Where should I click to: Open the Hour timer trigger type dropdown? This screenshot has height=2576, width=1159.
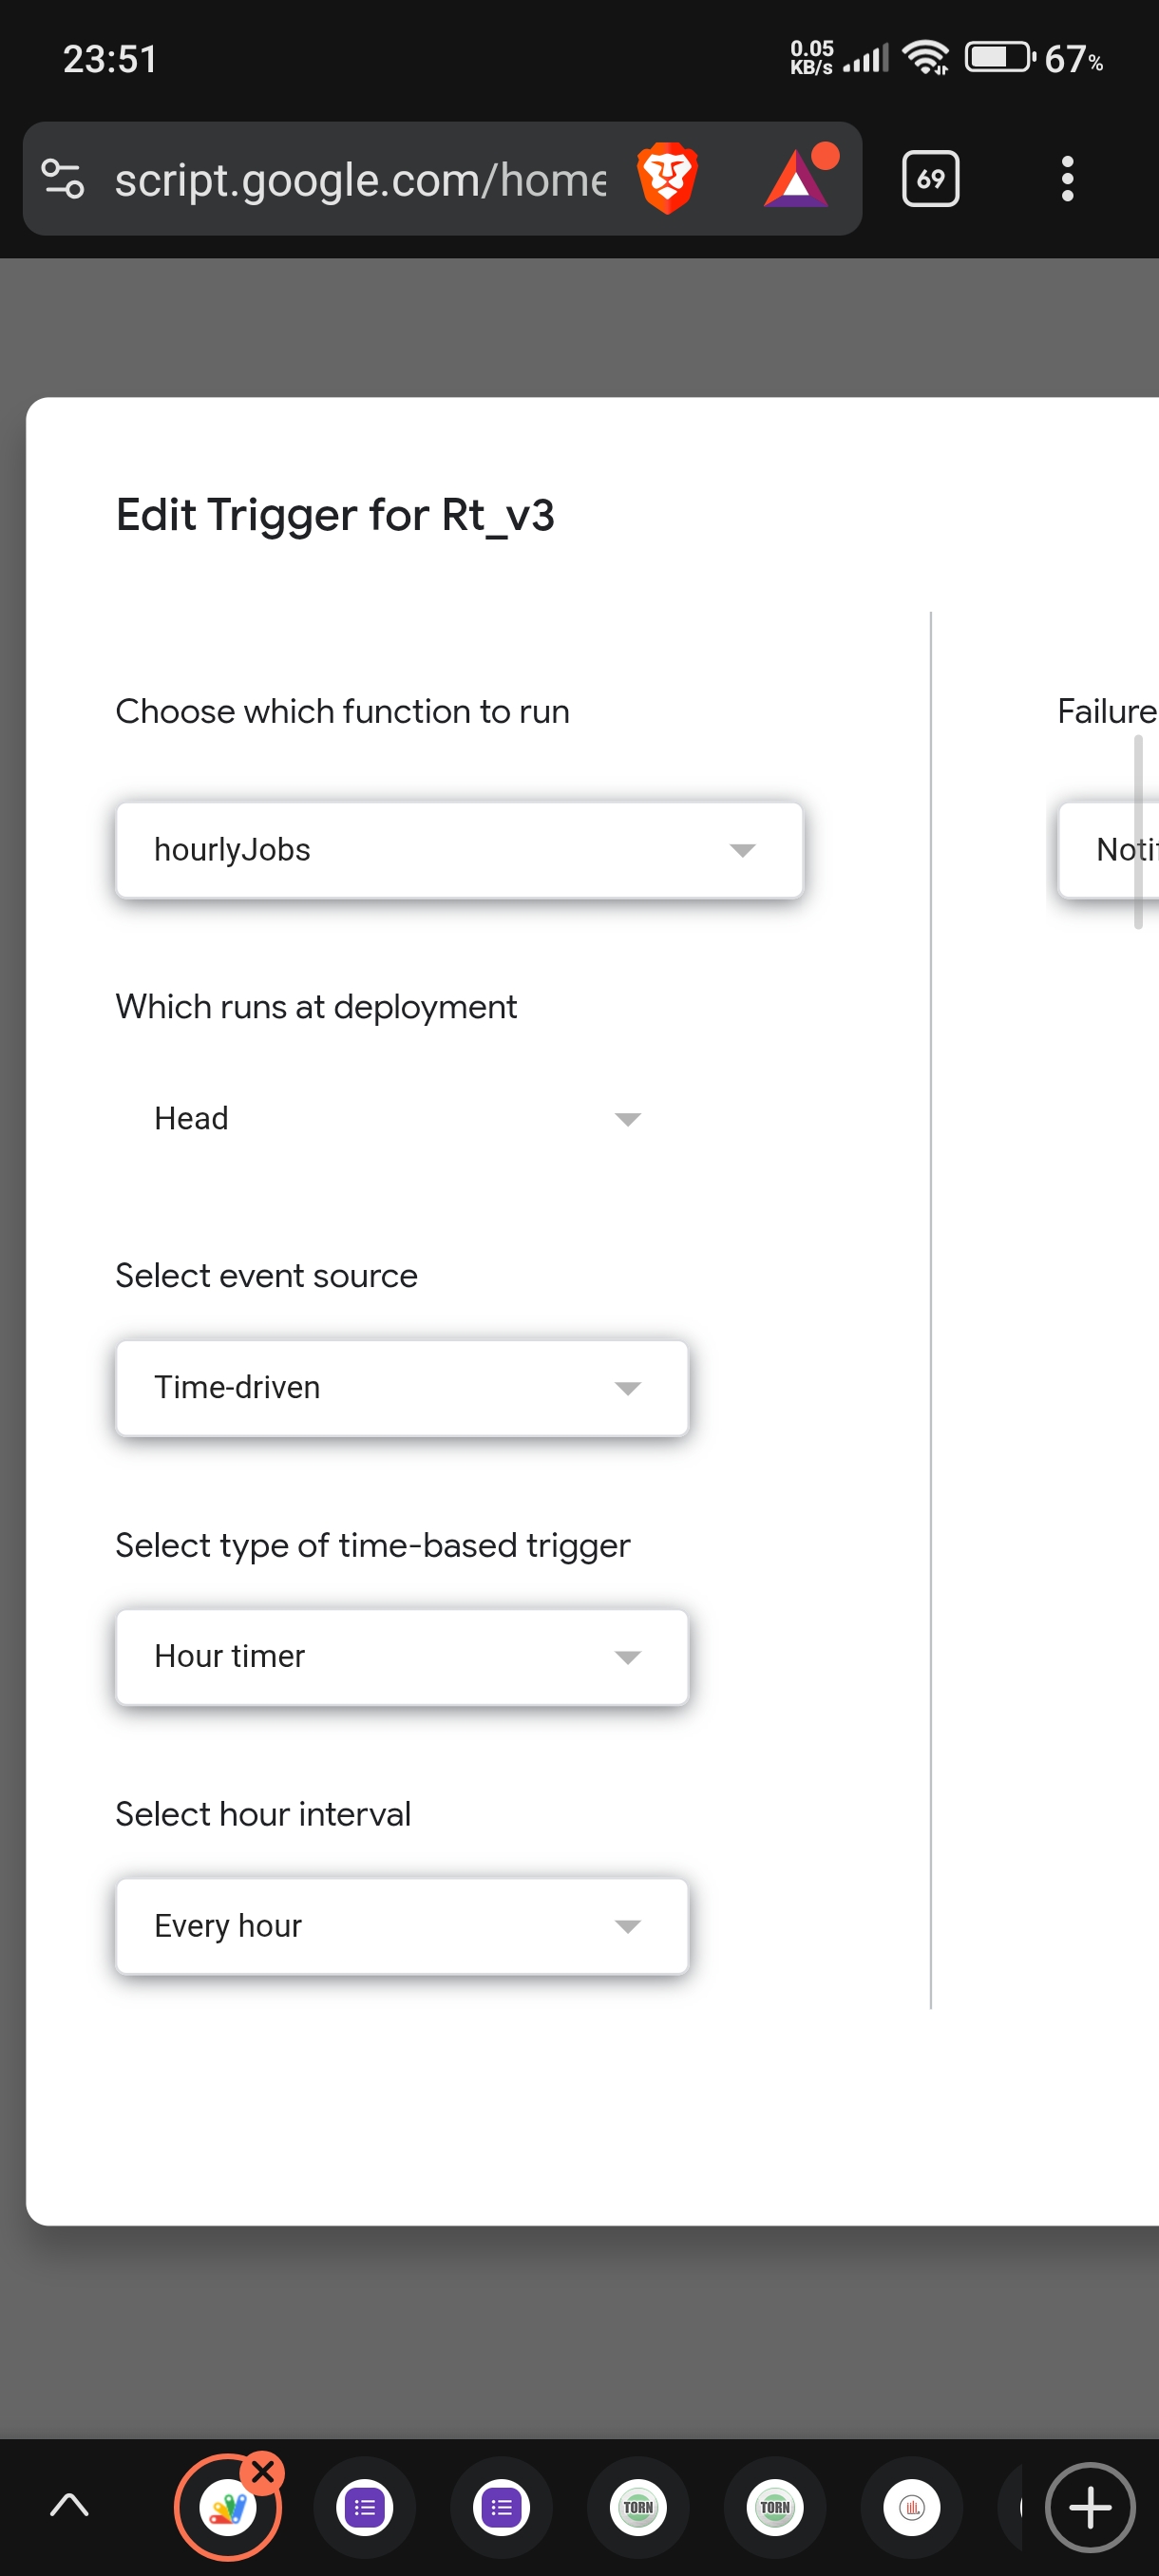(402, 1657)
